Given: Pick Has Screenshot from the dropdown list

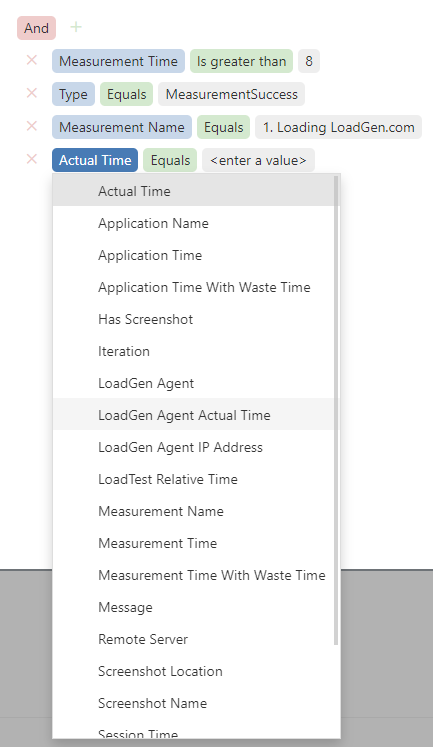Looking at the screenshot, I should click(x=196, y=319).
